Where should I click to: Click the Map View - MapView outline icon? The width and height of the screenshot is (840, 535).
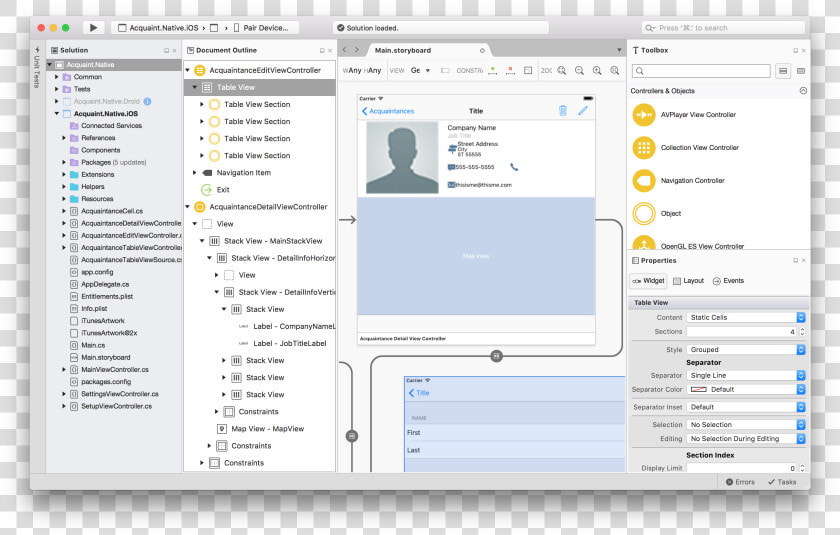click(x=222, y=429)
